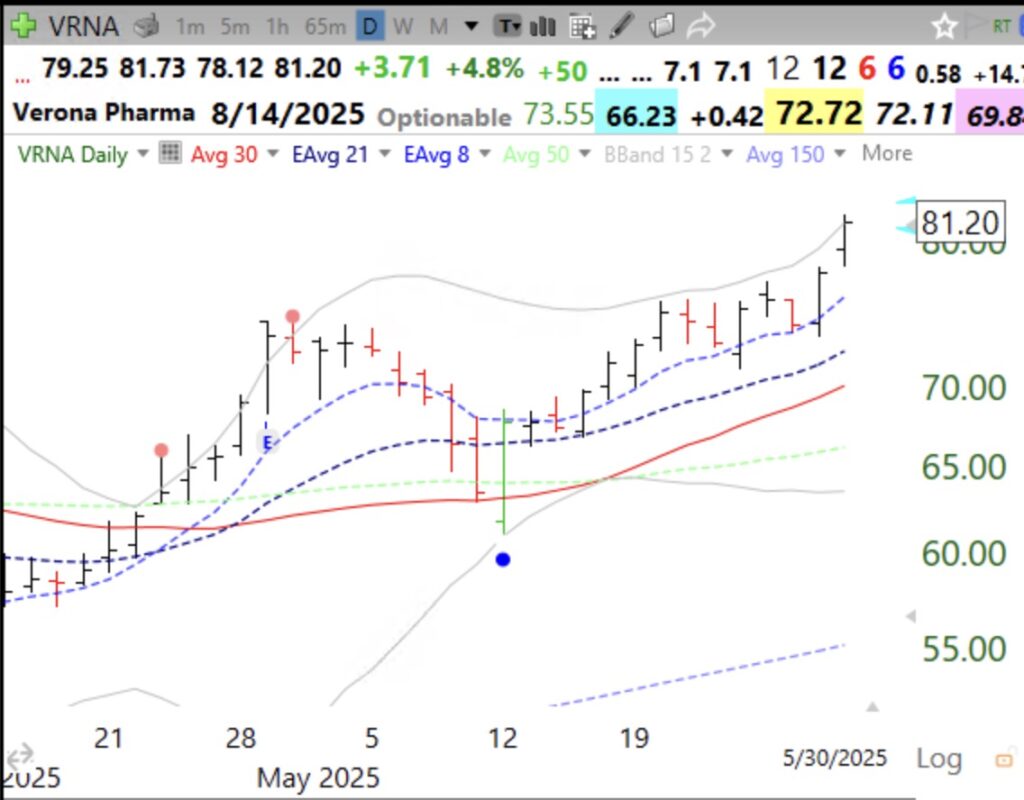Select the pencil drawing tools icon

[x=621, y=26]
